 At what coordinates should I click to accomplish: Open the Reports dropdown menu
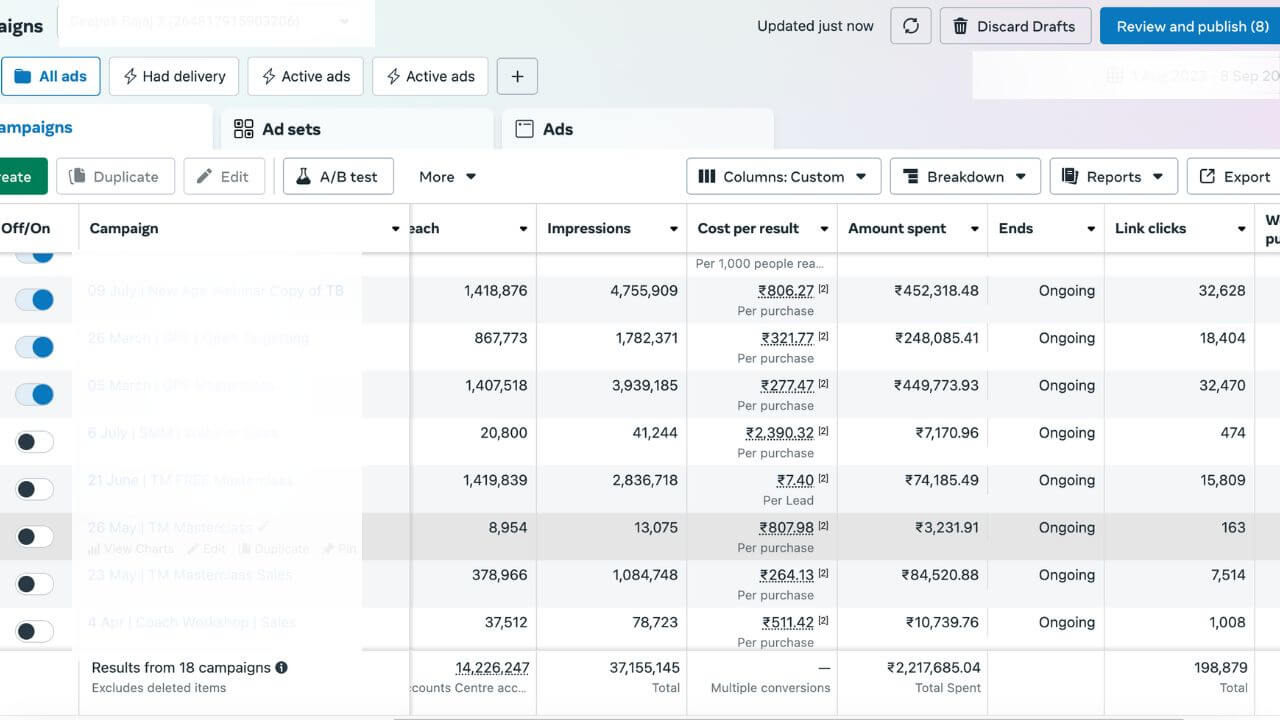[1112, 177]
